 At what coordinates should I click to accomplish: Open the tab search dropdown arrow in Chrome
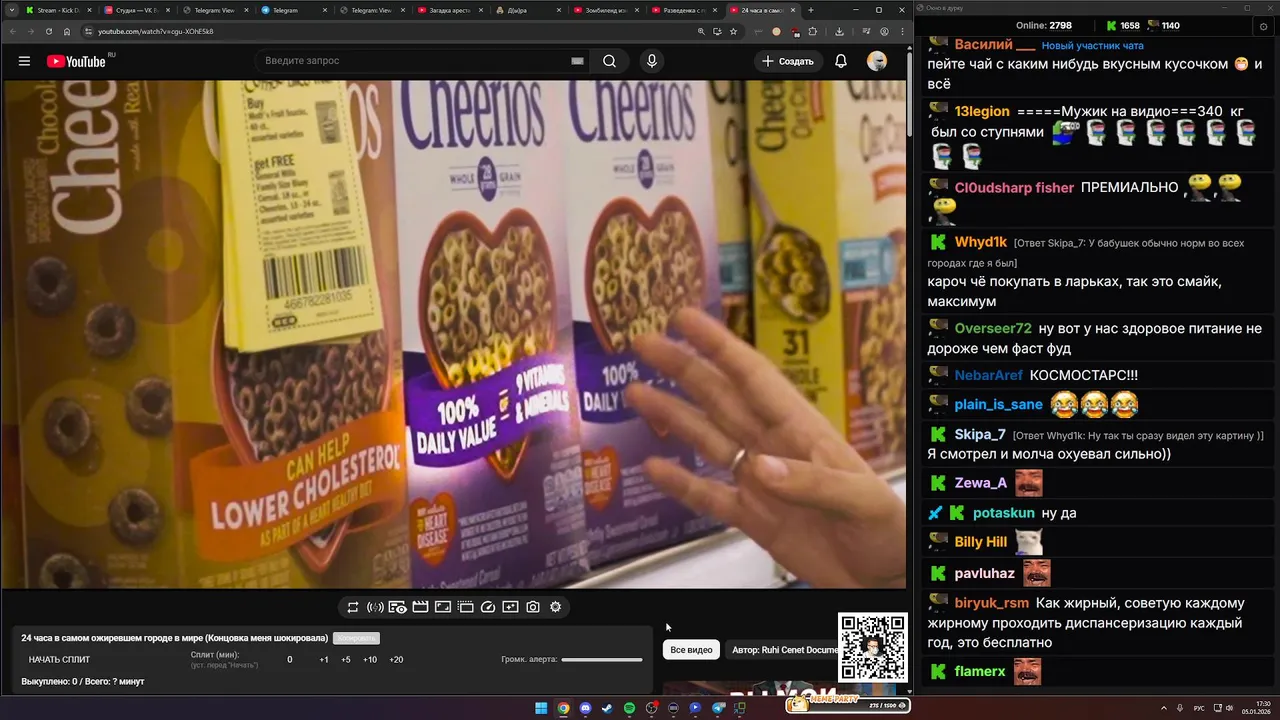11,10
